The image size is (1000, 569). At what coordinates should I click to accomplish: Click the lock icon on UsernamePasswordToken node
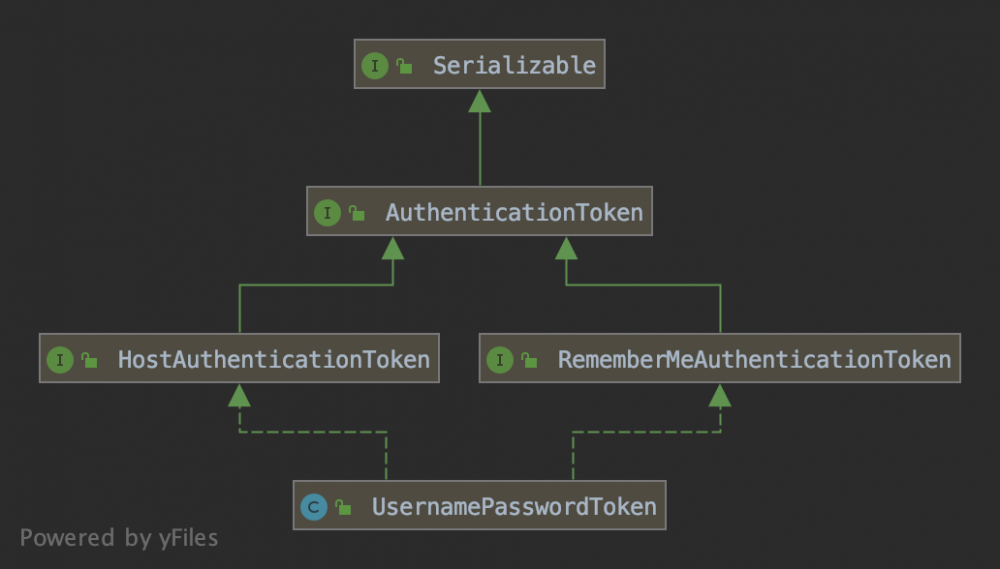pos(343,508)
